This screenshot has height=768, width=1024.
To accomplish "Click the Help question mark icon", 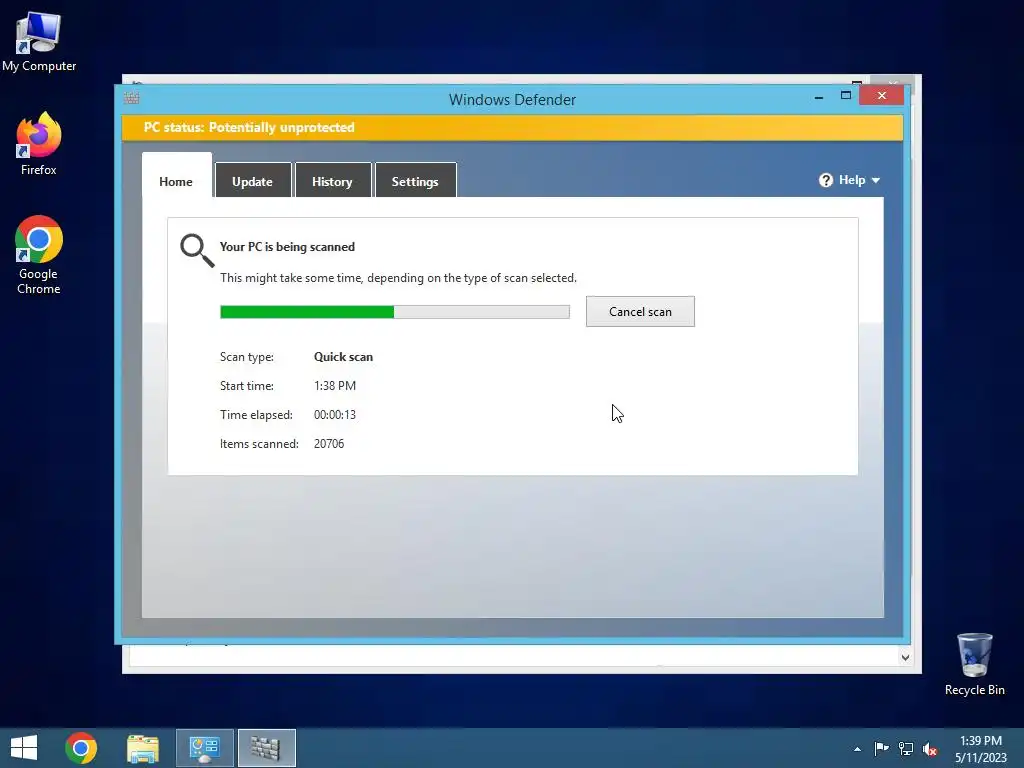I will point(825,180).
